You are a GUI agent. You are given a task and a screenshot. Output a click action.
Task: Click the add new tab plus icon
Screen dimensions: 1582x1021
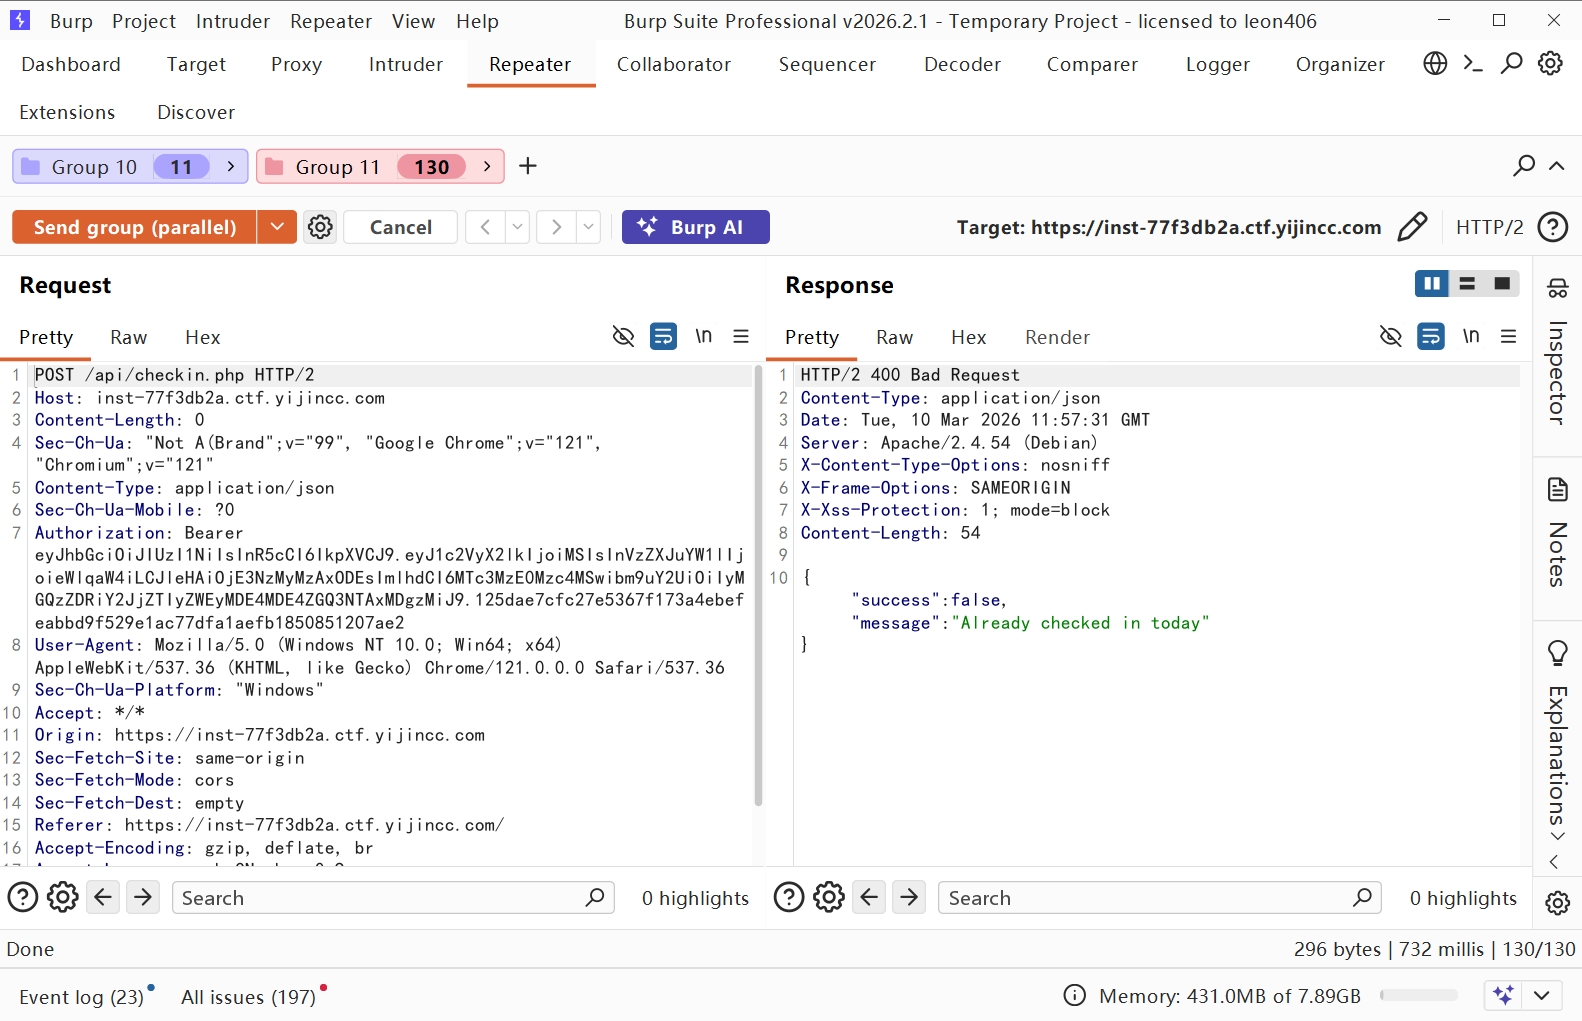[x=528, y=166]
